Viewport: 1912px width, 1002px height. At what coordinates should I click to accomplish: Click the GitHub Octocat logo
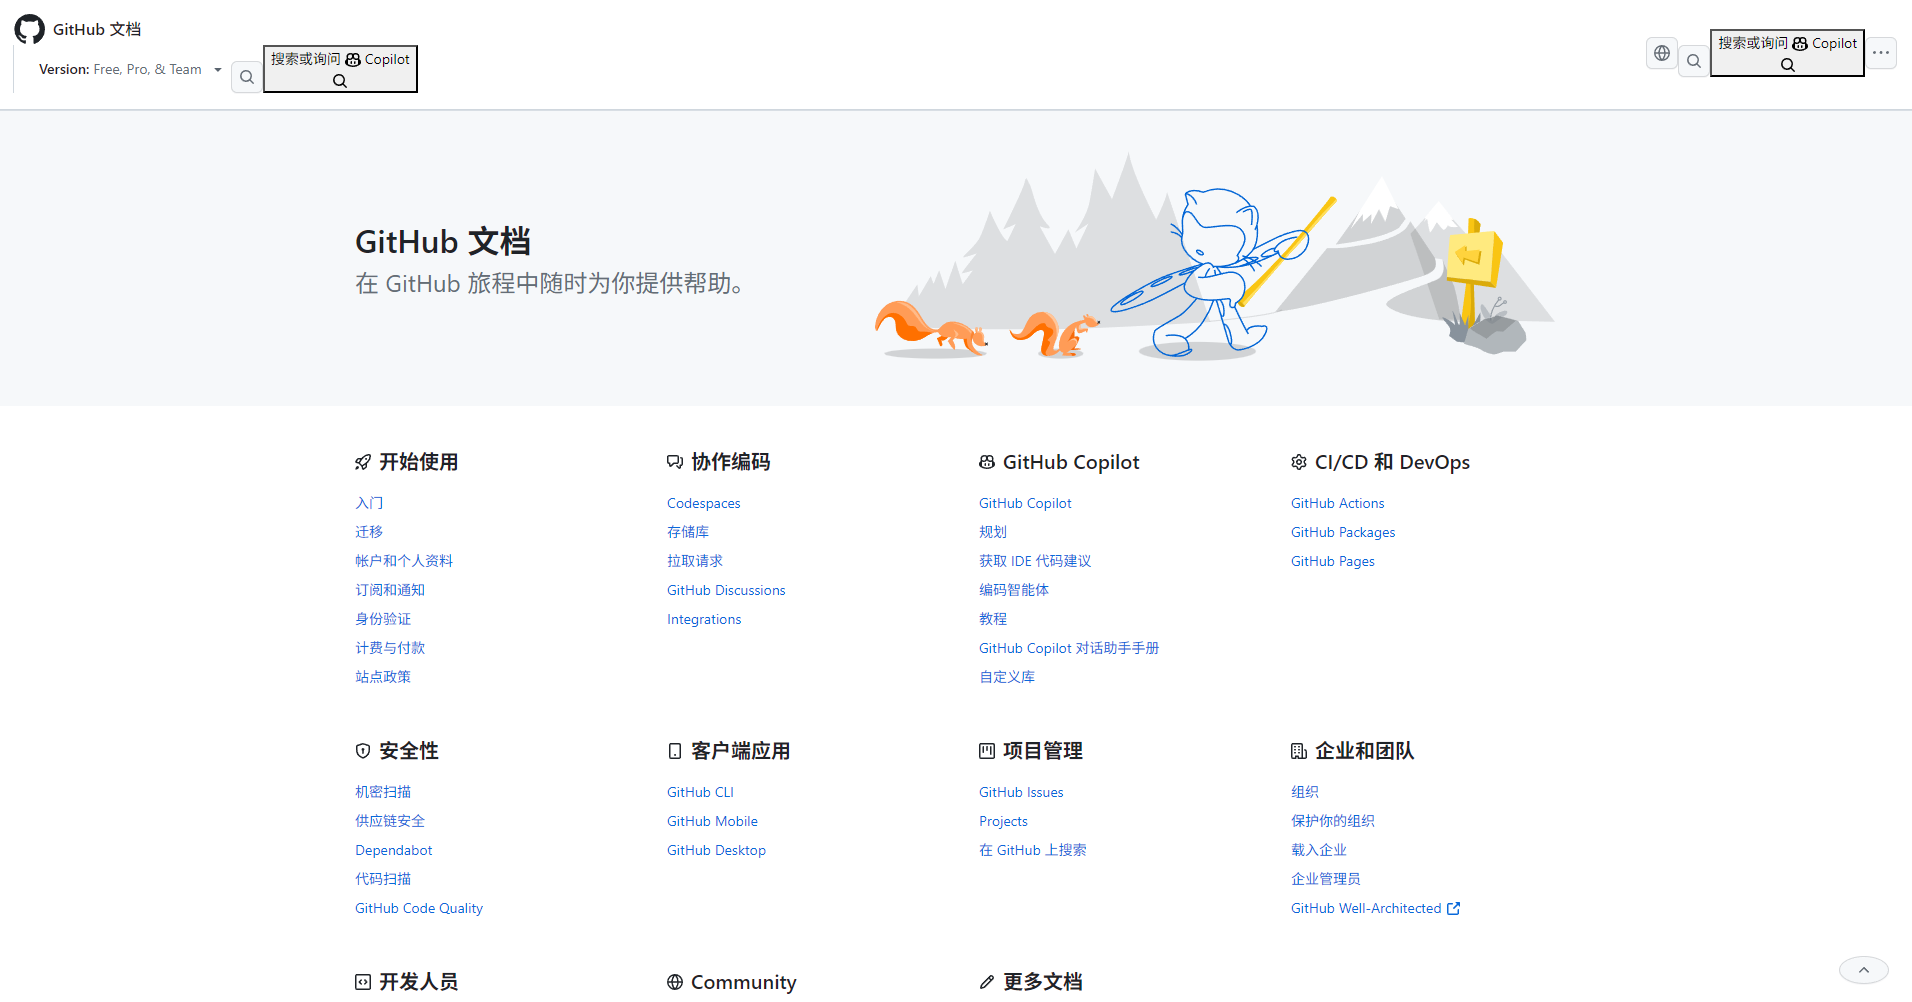coord(30,29)
